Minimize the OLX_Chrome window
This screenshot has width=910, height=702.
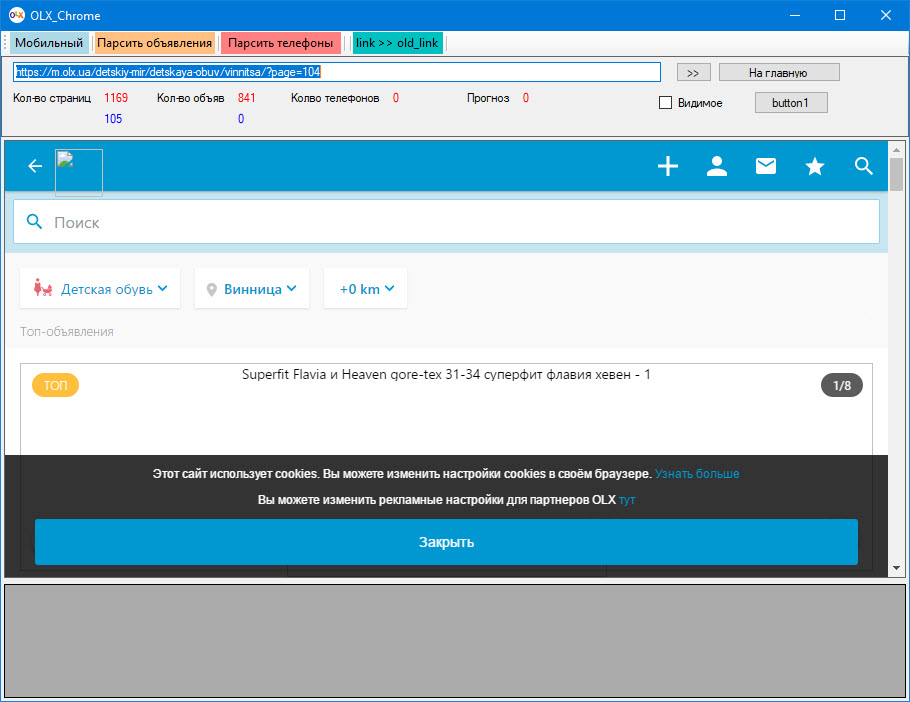click(x=795, y=15)
